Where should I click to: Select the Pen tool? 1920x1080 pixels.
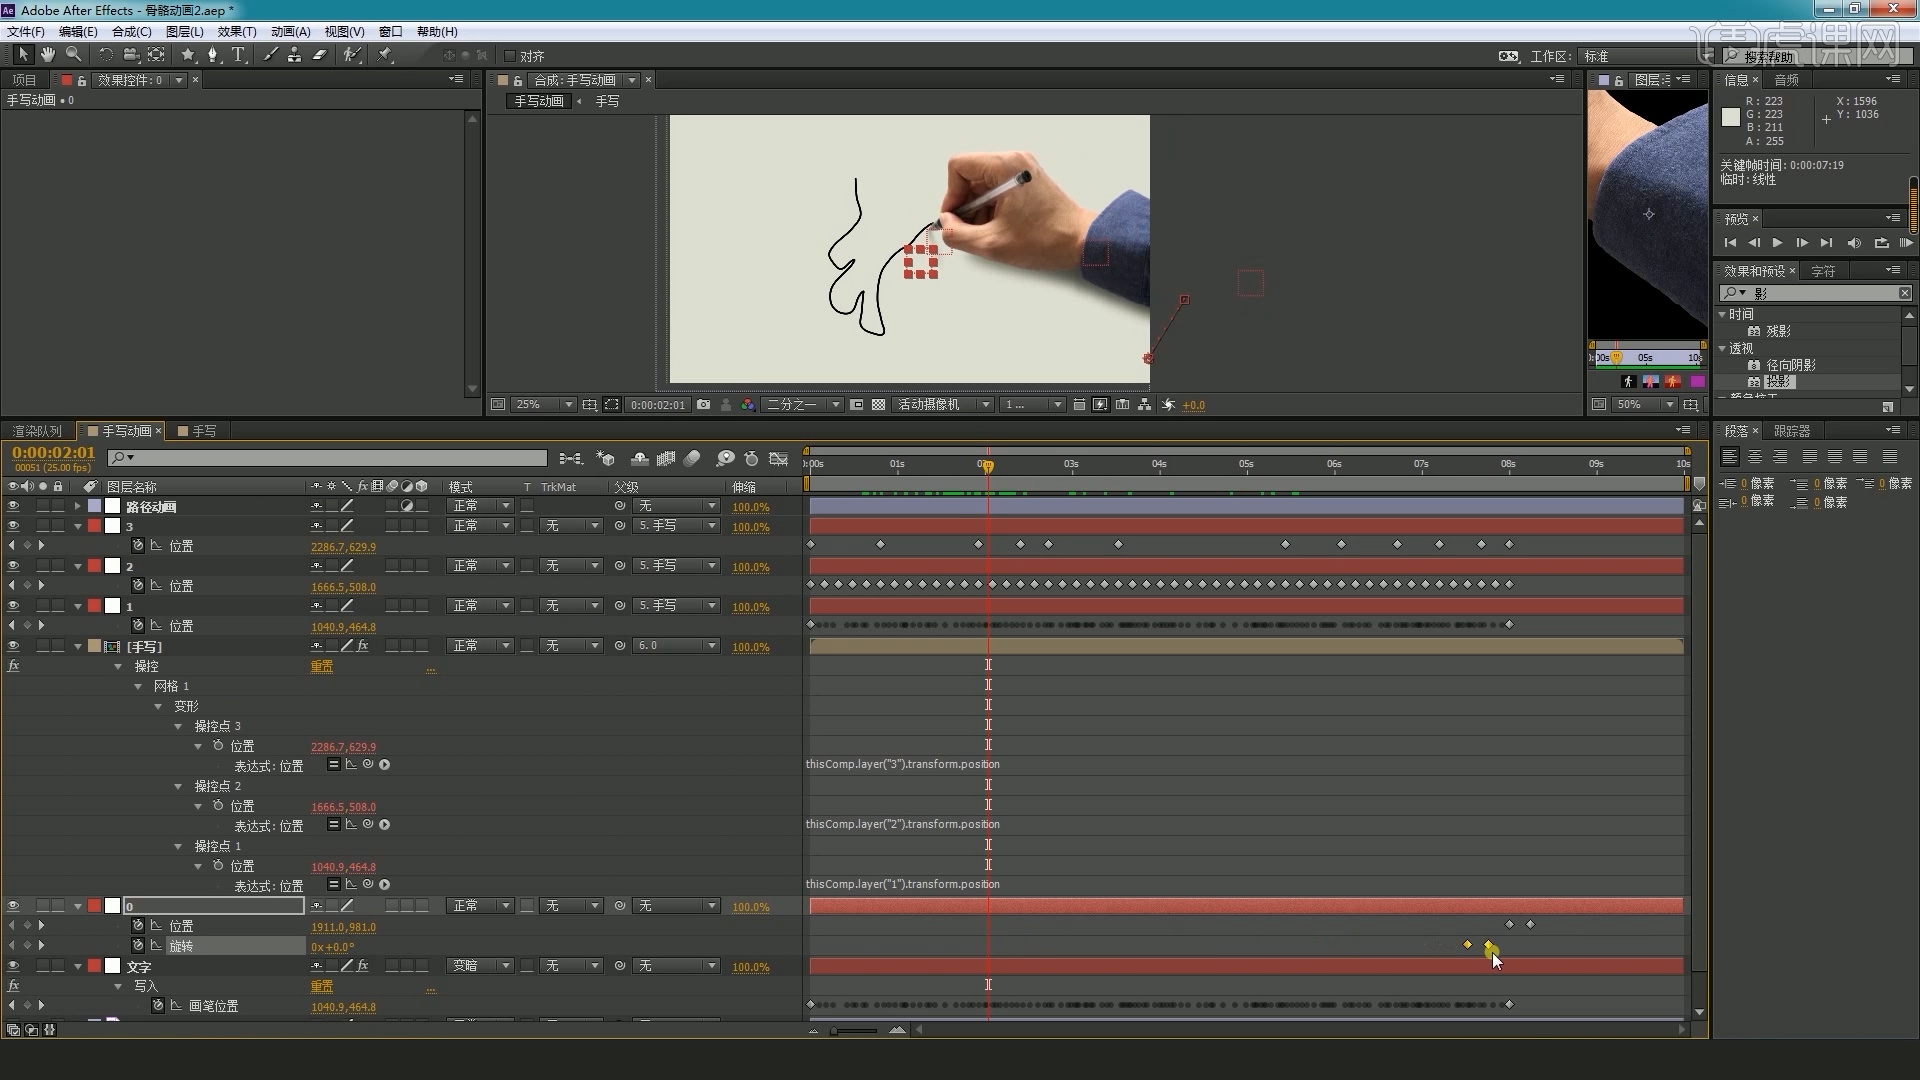coord(212,55)
